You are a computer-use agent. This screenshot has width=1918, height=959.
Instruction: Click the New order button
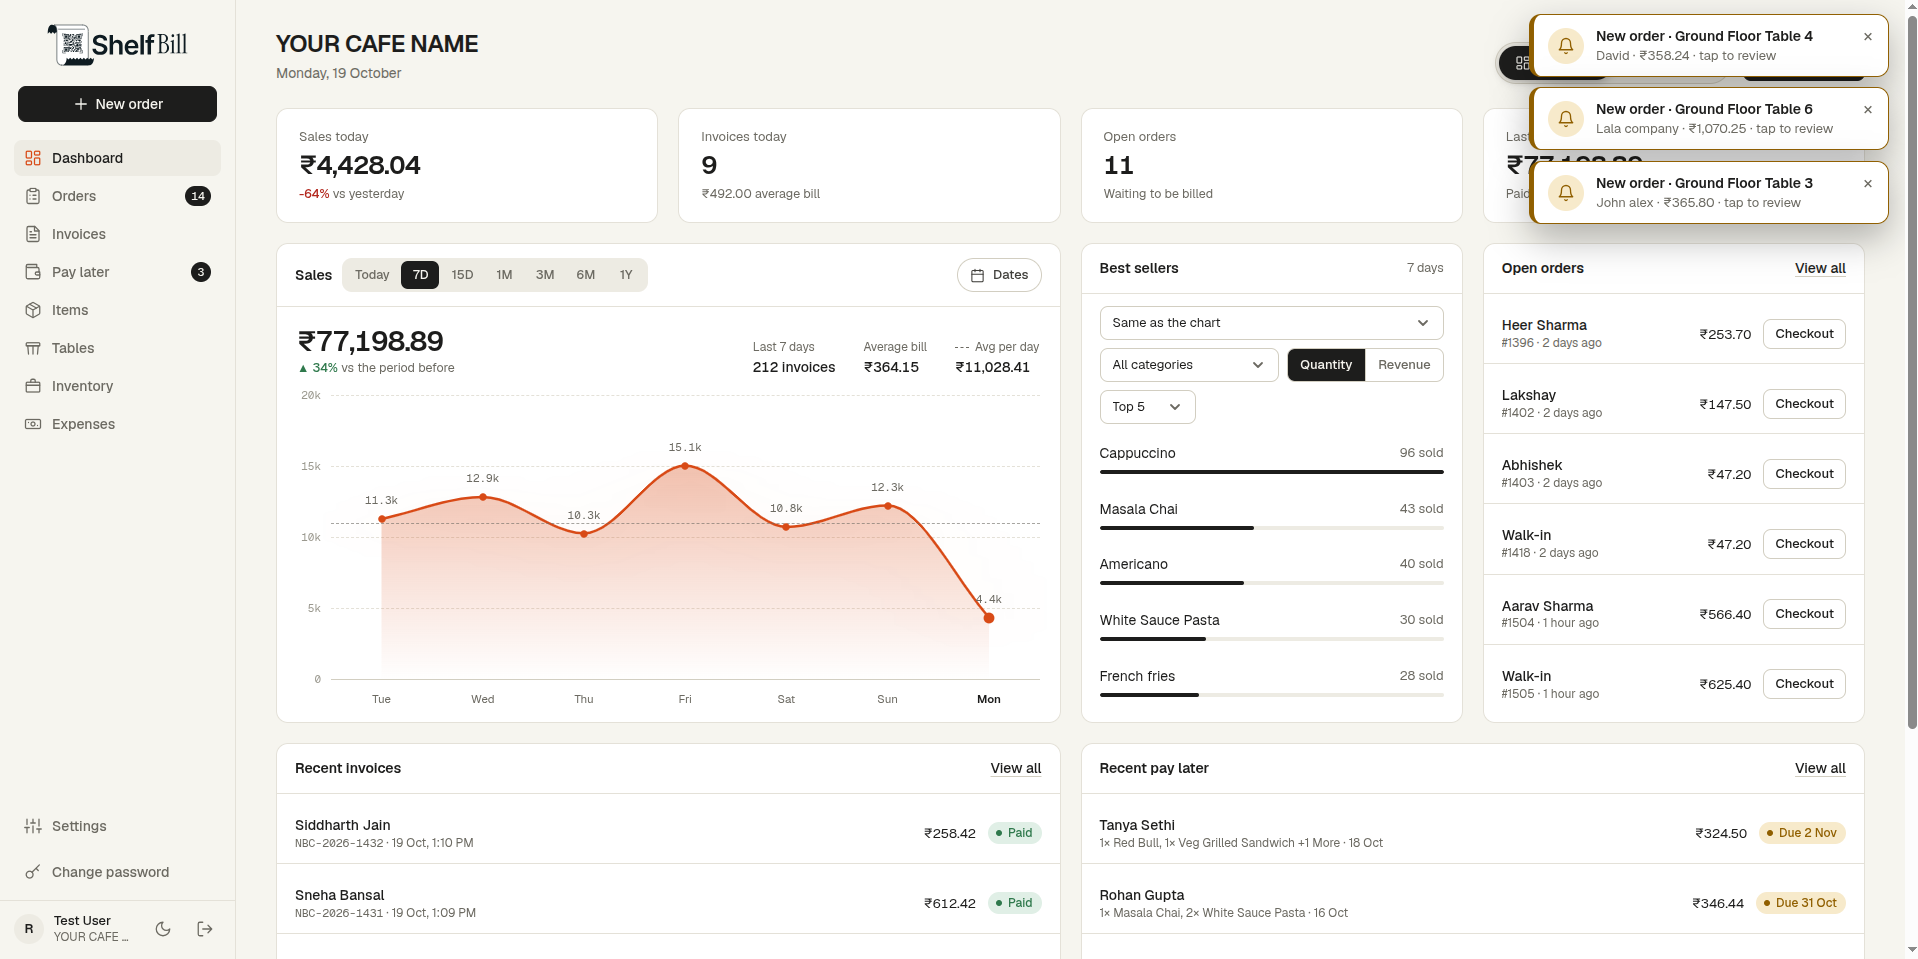117,104
